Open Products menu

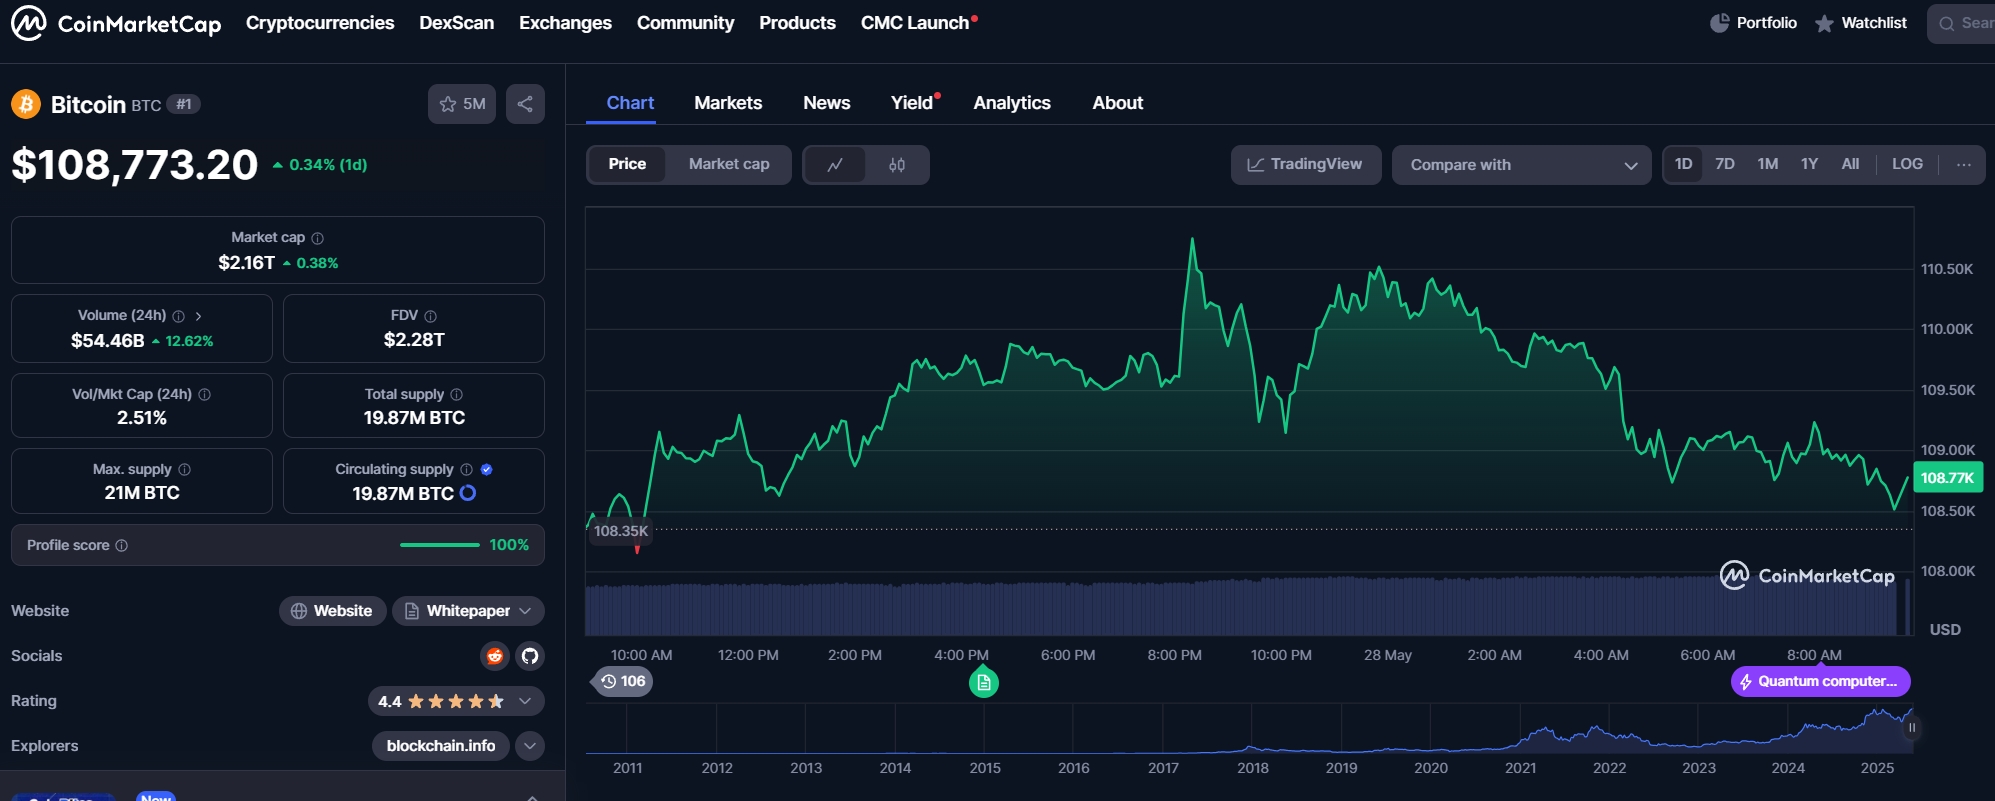797,23
